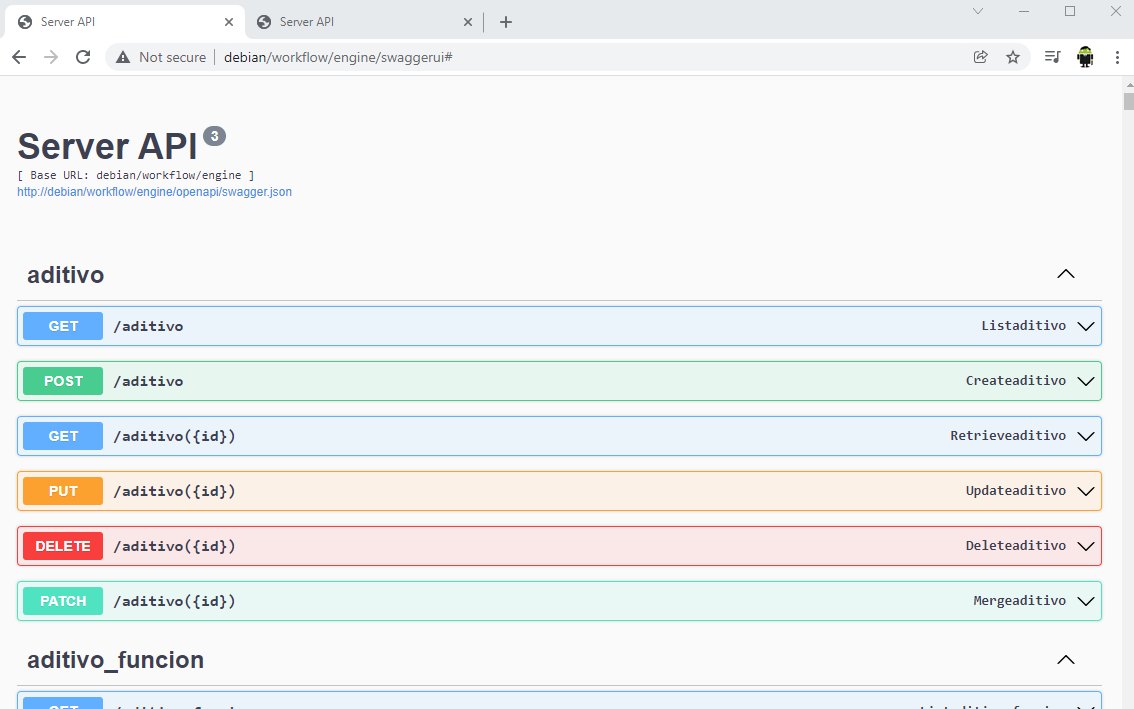
Task: Open the media control playlist icon
Action: (x=1052, y=57)
